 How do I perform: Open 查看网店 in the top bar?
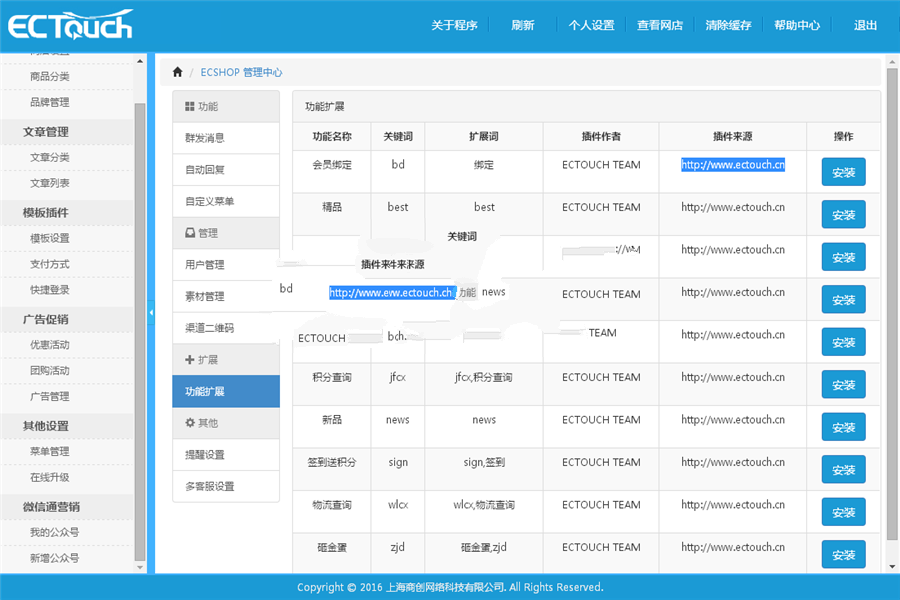pos(660,25)
